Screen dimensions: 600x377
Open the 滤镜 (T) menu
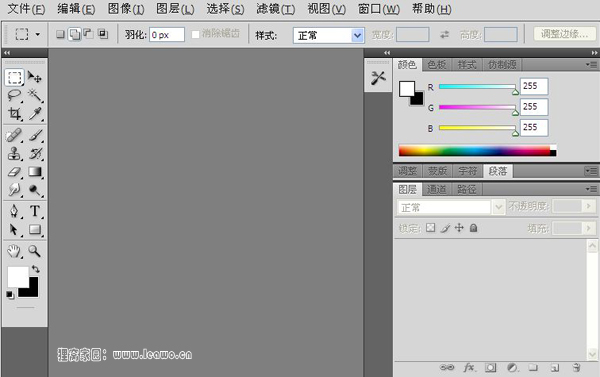point(276,8)
